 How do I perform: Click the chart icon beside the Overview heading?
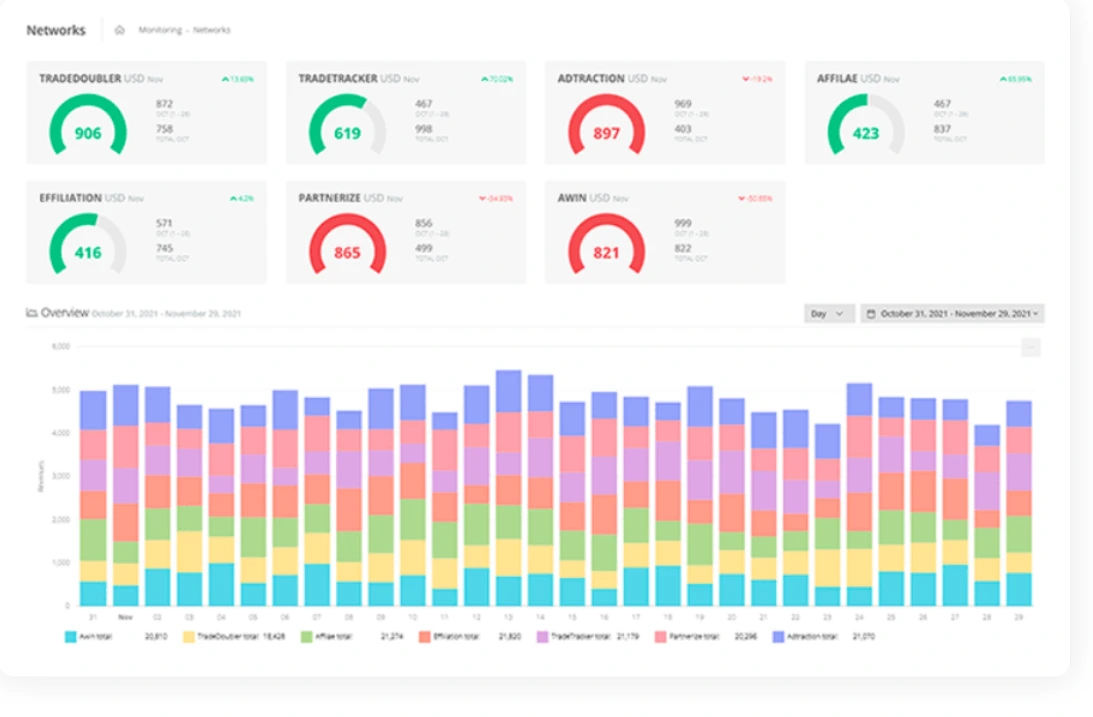pyautogui.click(x=31, y=313)
